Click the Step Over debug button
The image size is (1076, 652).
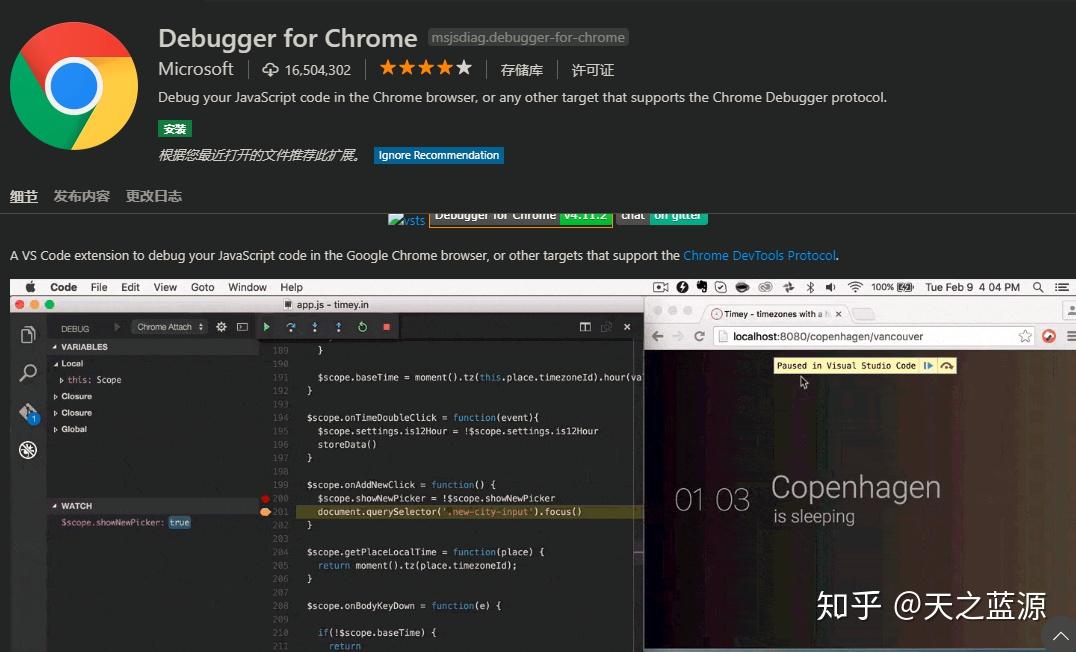[x=291, y=327]
